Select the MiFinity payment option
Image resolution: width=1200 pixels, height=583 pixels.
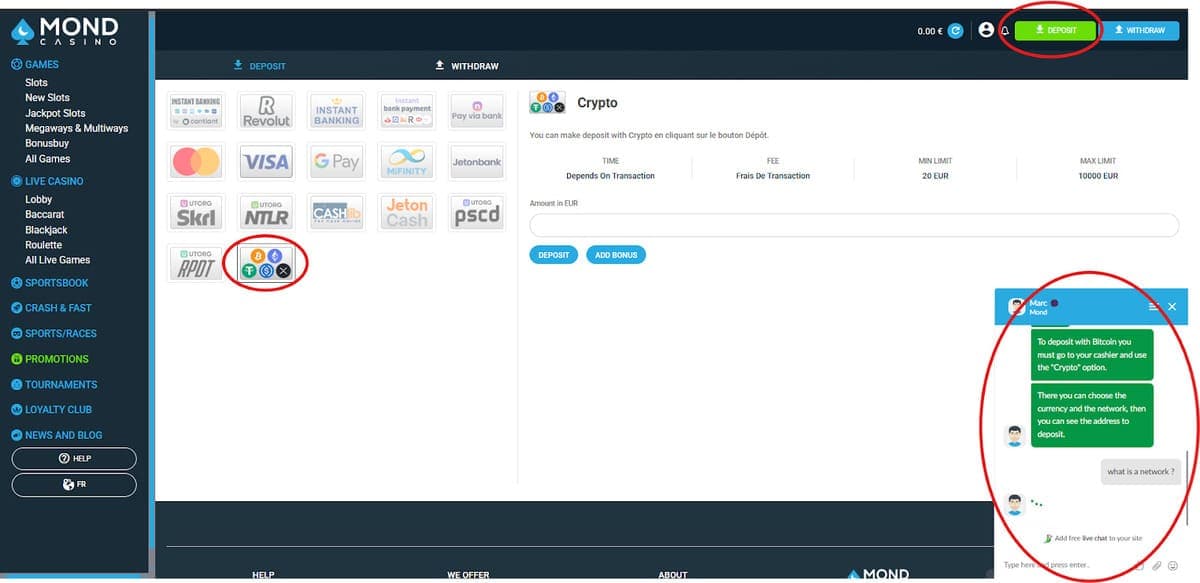[407, 161]
